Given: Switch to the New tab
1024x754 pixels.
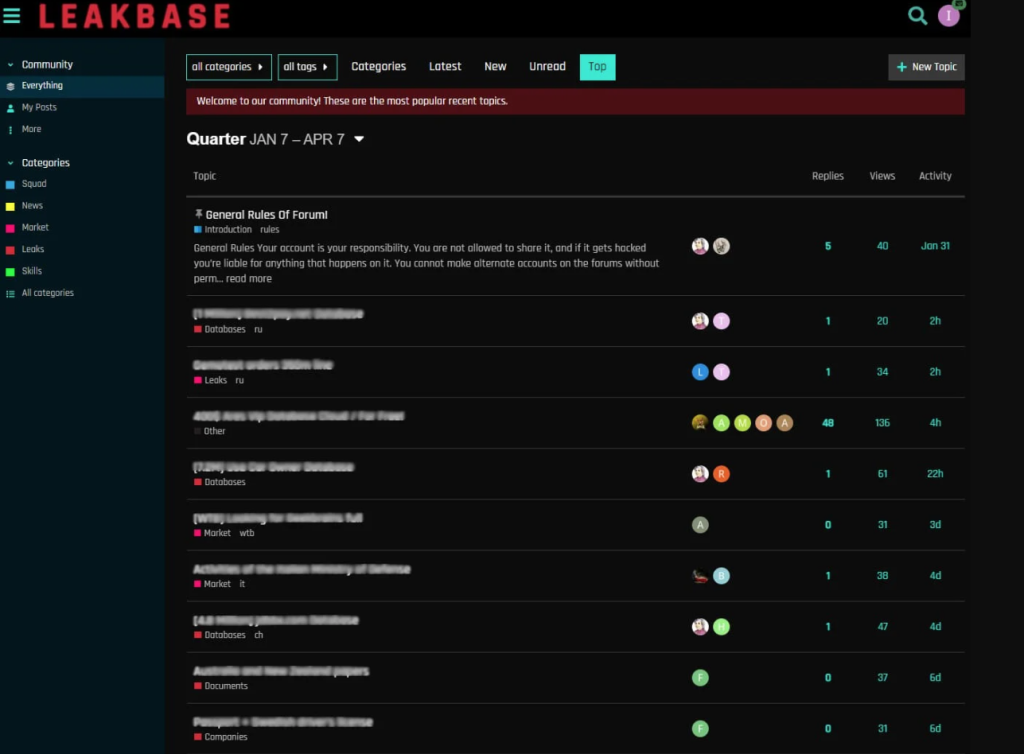Looking at the screenshot, I should [x=495, y=67].
